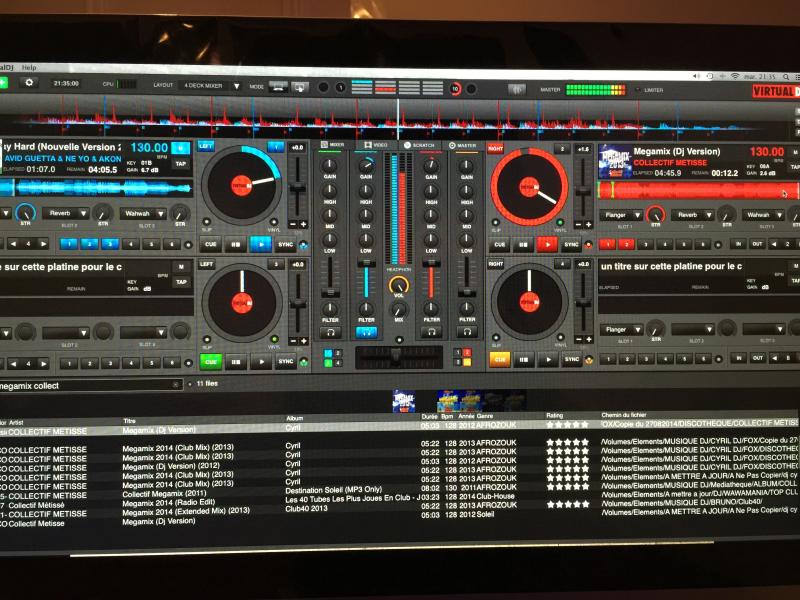The image size is (800, 600).
Task: Sort by the Titre column header
Action: [x=130, y=421]
